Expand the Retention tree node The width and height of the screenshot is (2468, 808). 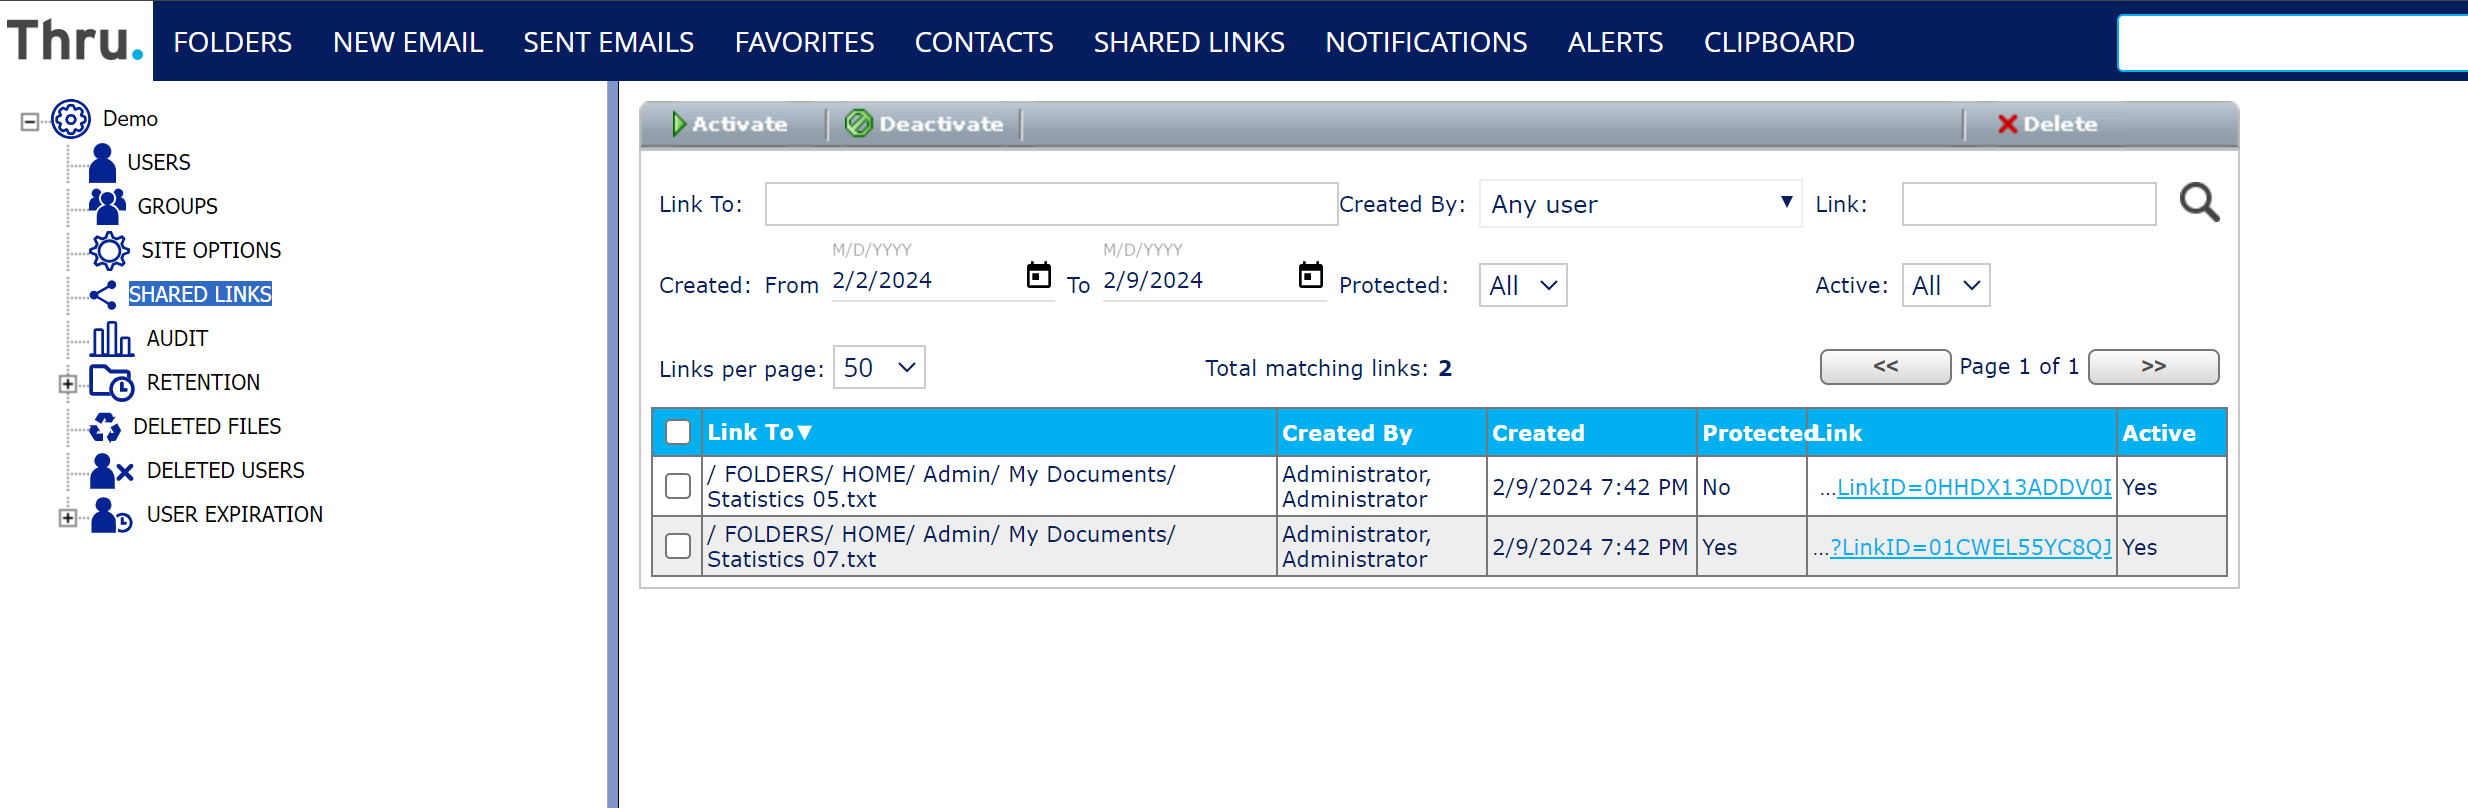point(67,383)
